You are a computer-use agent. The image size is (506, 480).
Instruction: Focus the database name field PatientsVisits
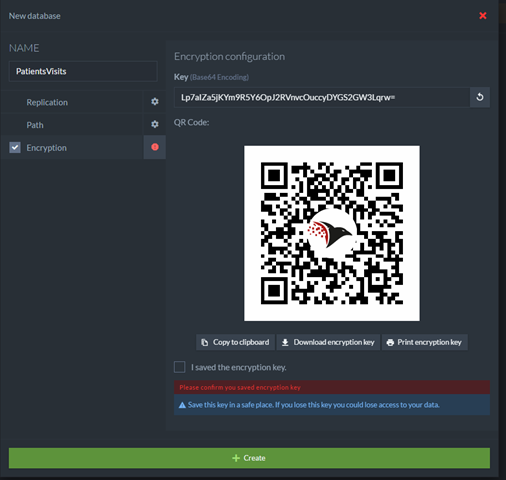(83, 71)
